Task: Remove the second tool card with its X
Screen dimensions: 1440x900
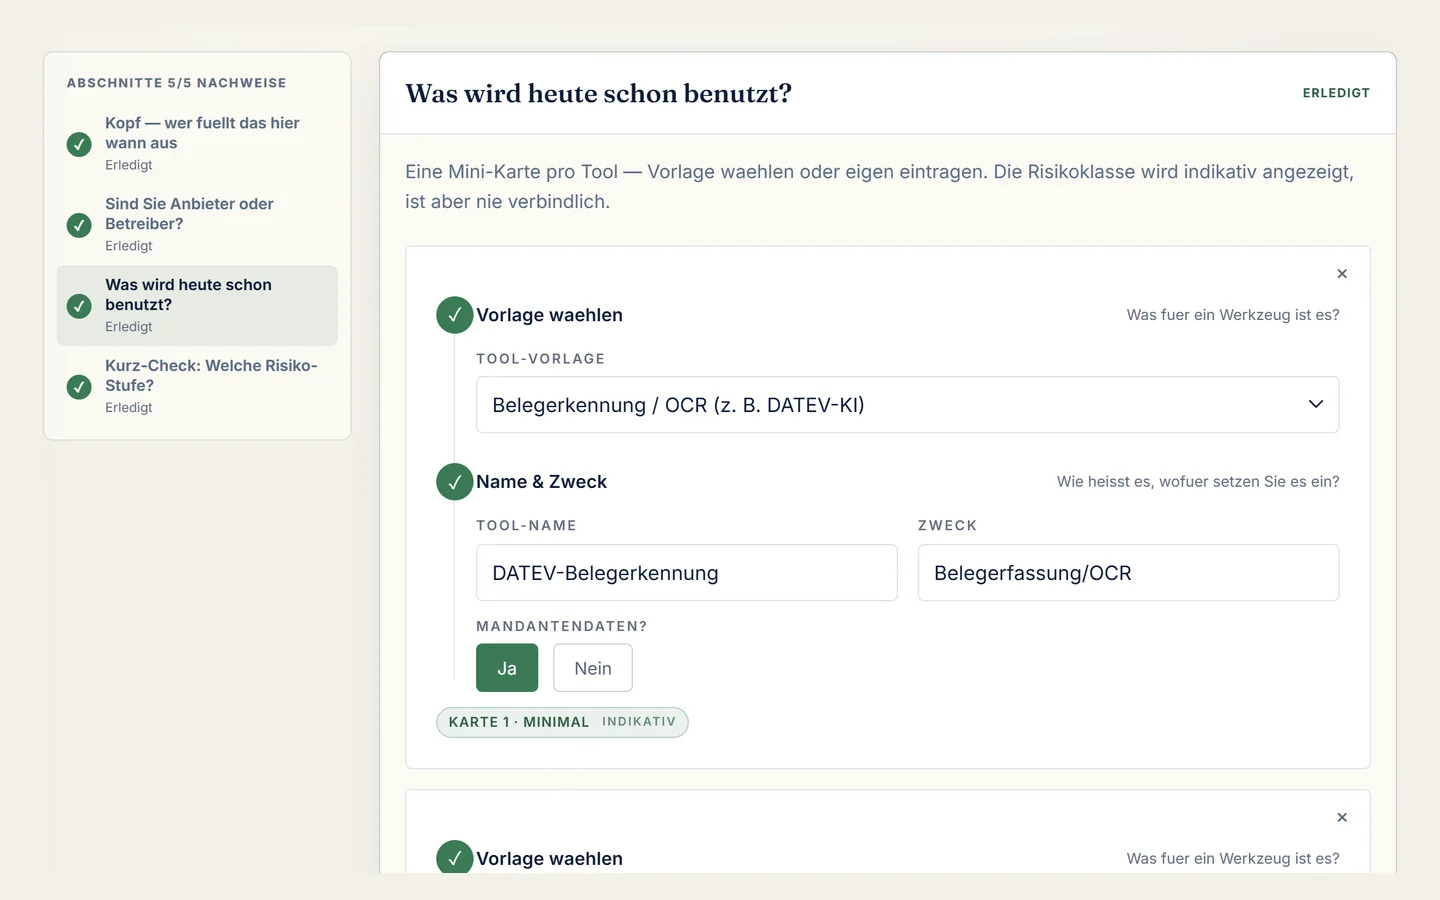Action: [1342, 818]
